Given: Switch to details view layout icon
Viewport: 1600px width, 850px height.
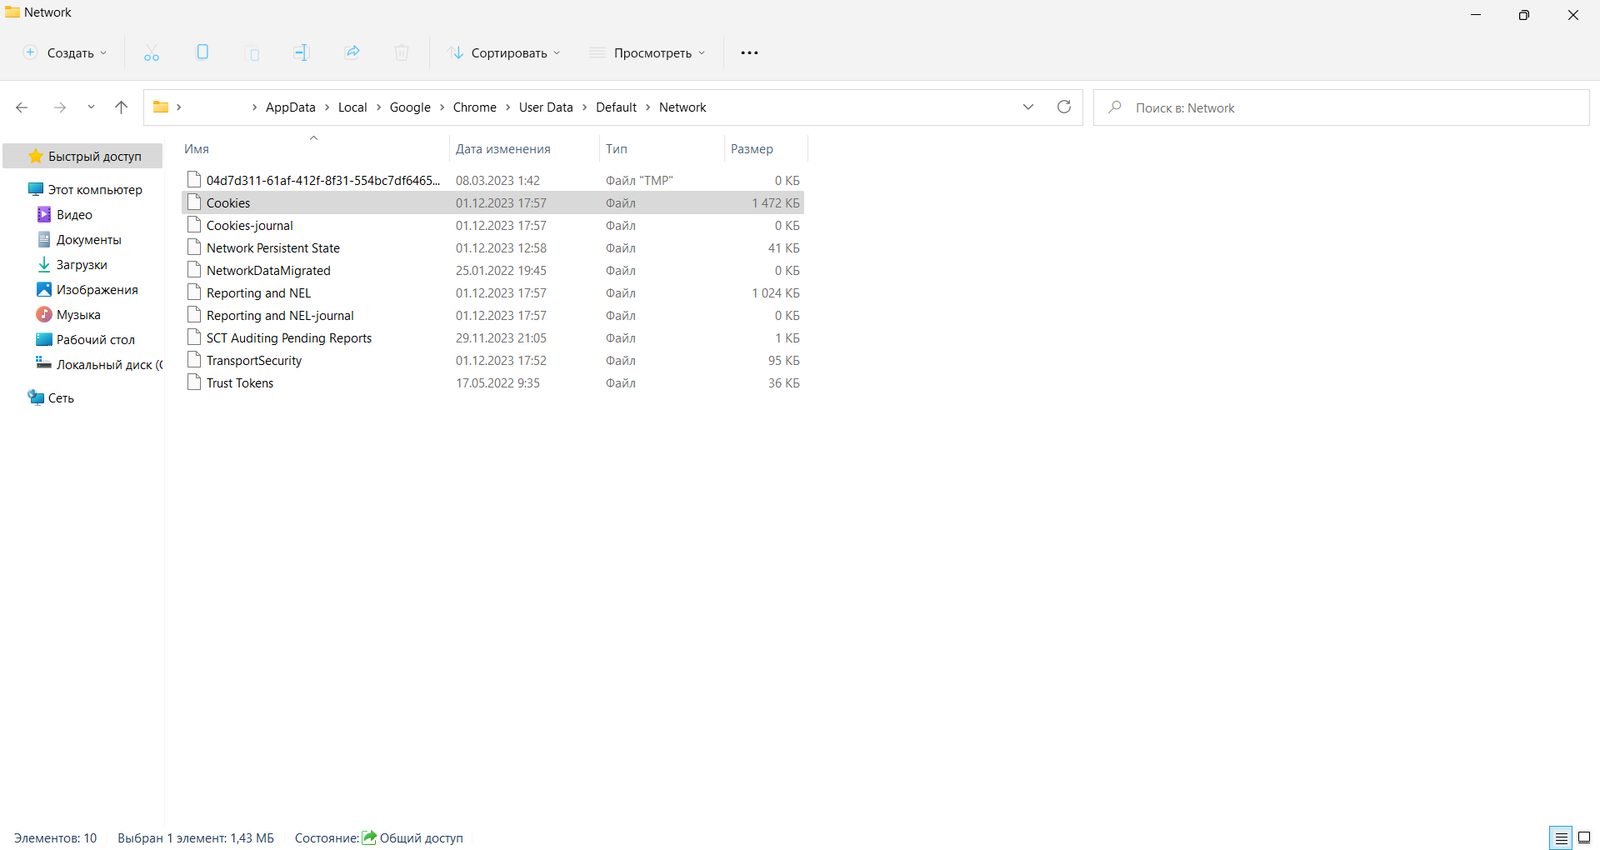Looking at the screenshot, I should (1560, 838).
